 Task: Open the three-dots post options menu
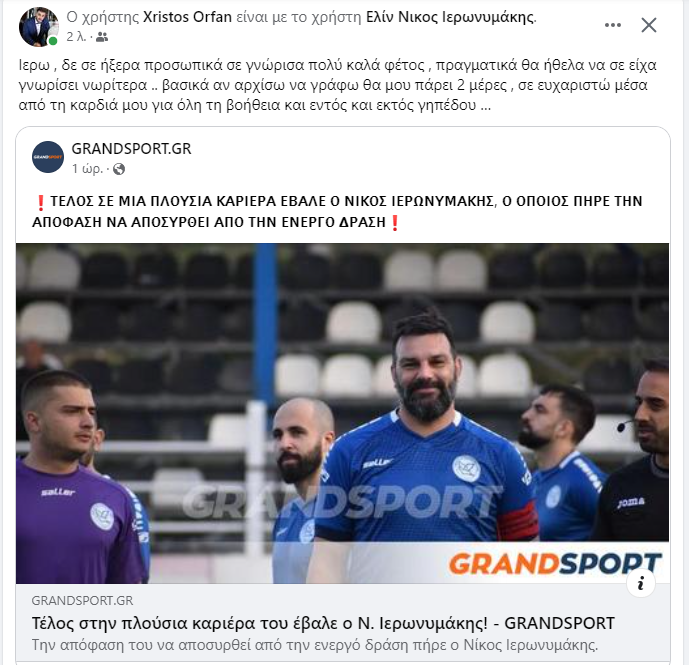pyautogui.click(x=613, y=25)
